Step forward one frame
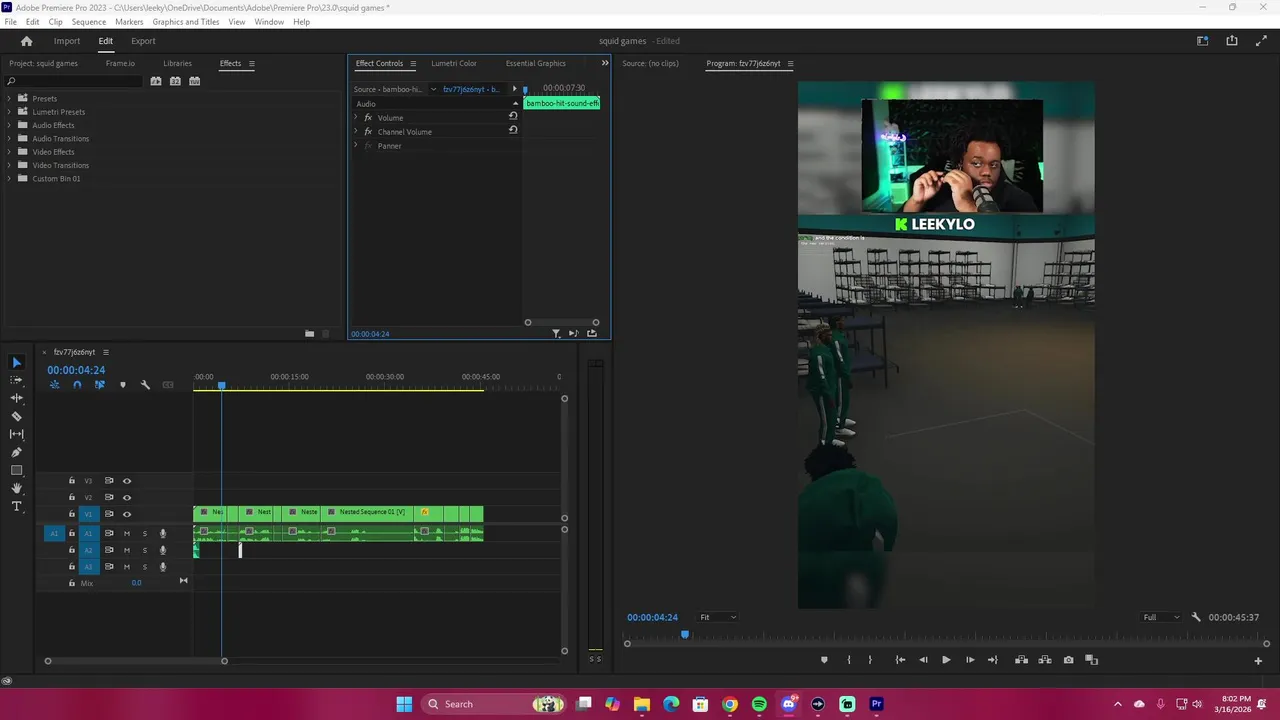 point(970,660)
